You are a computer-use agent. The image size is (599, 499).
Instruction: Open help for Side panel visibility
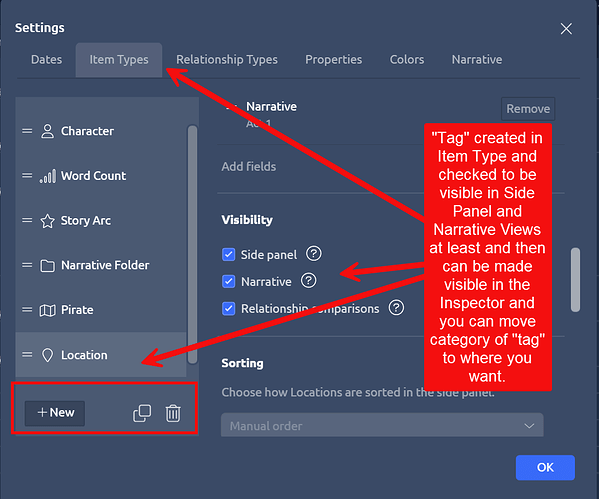click(x=314, y=254)
